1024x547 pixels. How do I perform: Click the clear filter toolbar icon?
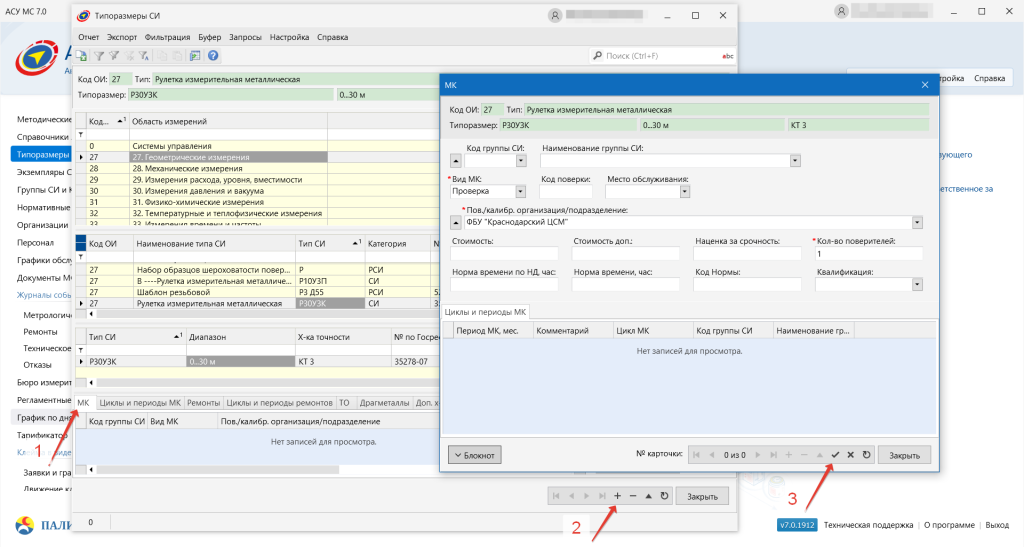tap(130, 56)
